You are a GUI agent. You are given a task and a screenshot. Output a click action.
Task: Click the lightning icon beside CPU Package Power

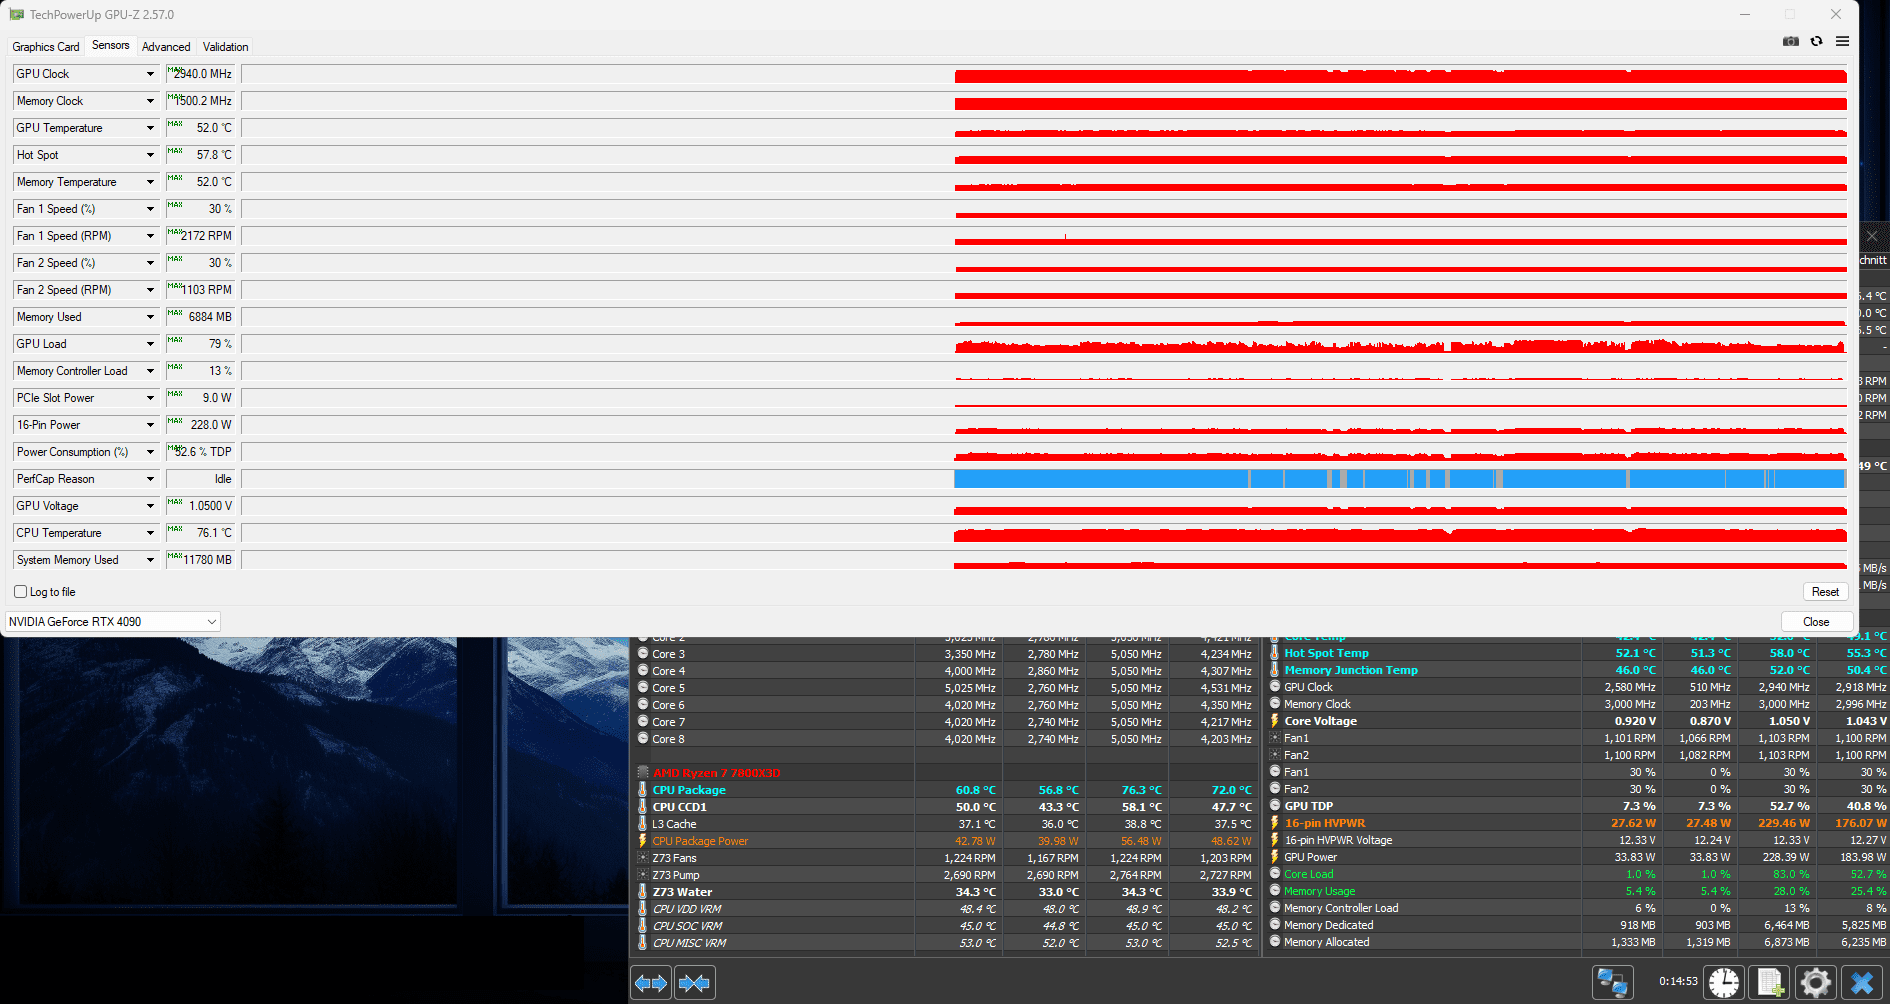pos(642,841)
